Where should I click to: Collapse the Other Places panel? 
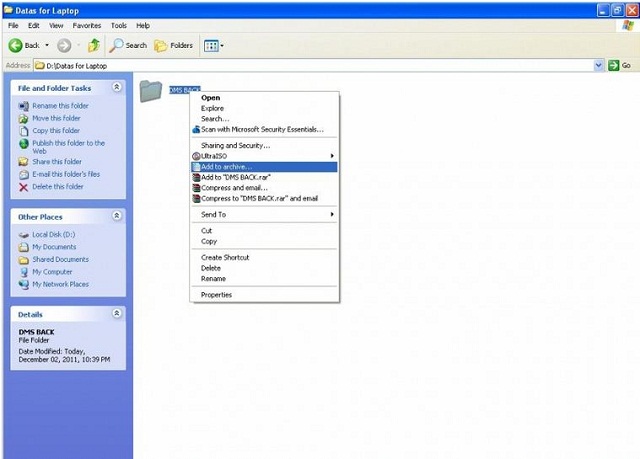point(117,216)
